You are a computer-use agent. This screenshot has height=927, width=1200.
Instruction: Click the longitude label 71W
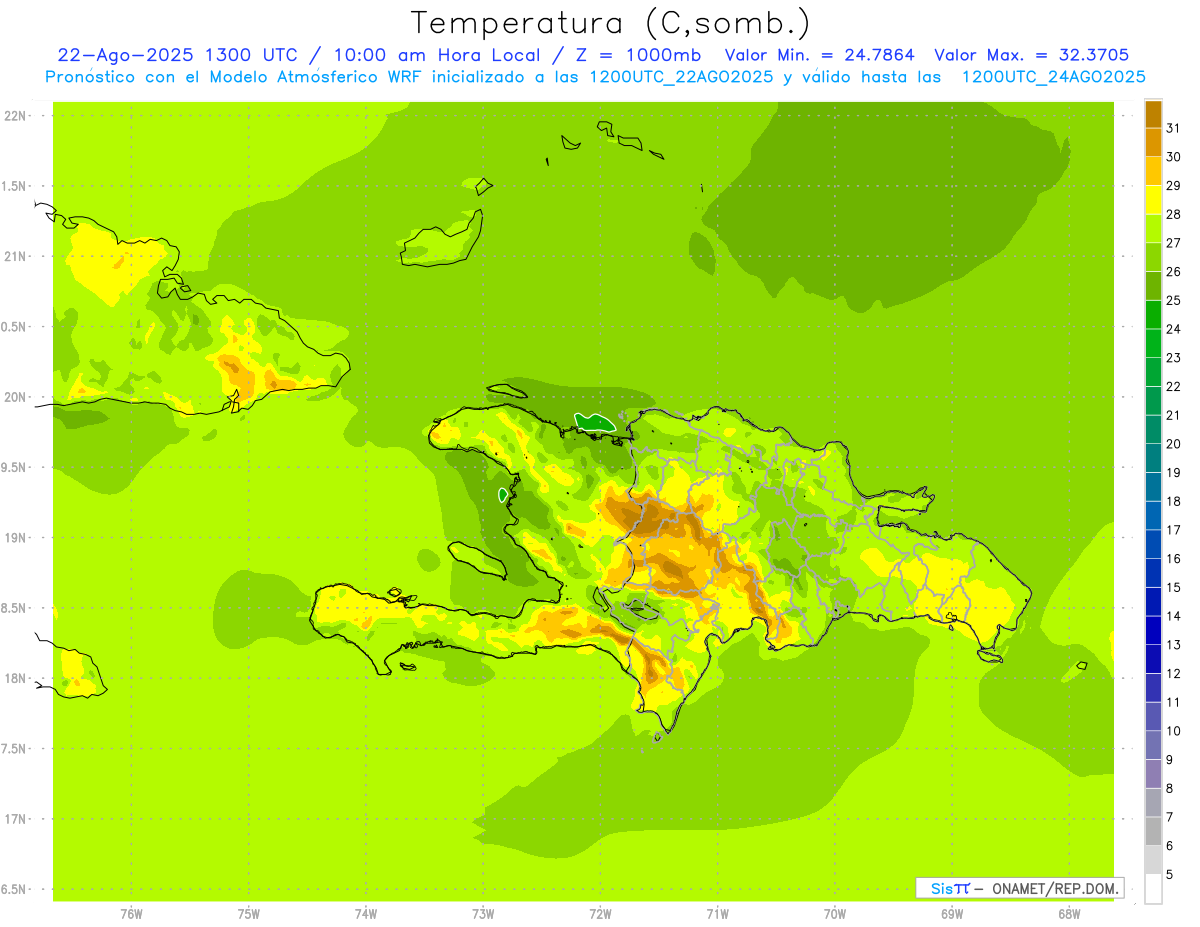pyautogui.click(x=717, y=914)
